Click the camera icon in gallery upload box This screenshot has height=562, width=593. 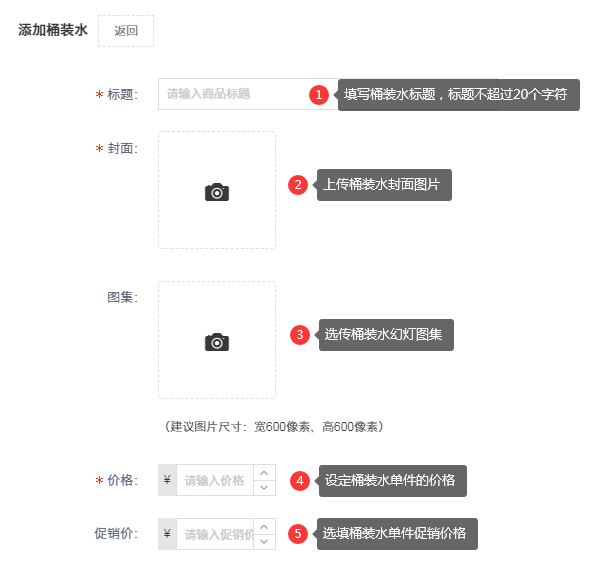click(217, 342)
